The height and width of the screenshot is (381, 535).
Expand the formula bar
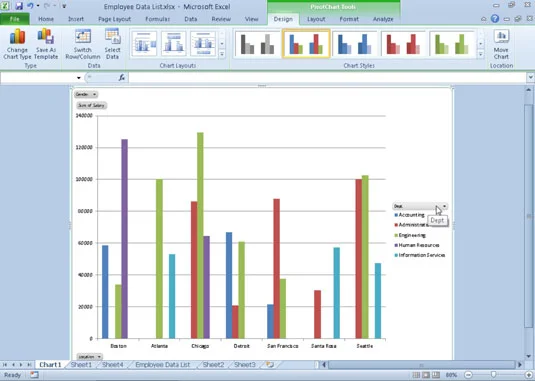point(530,77)
